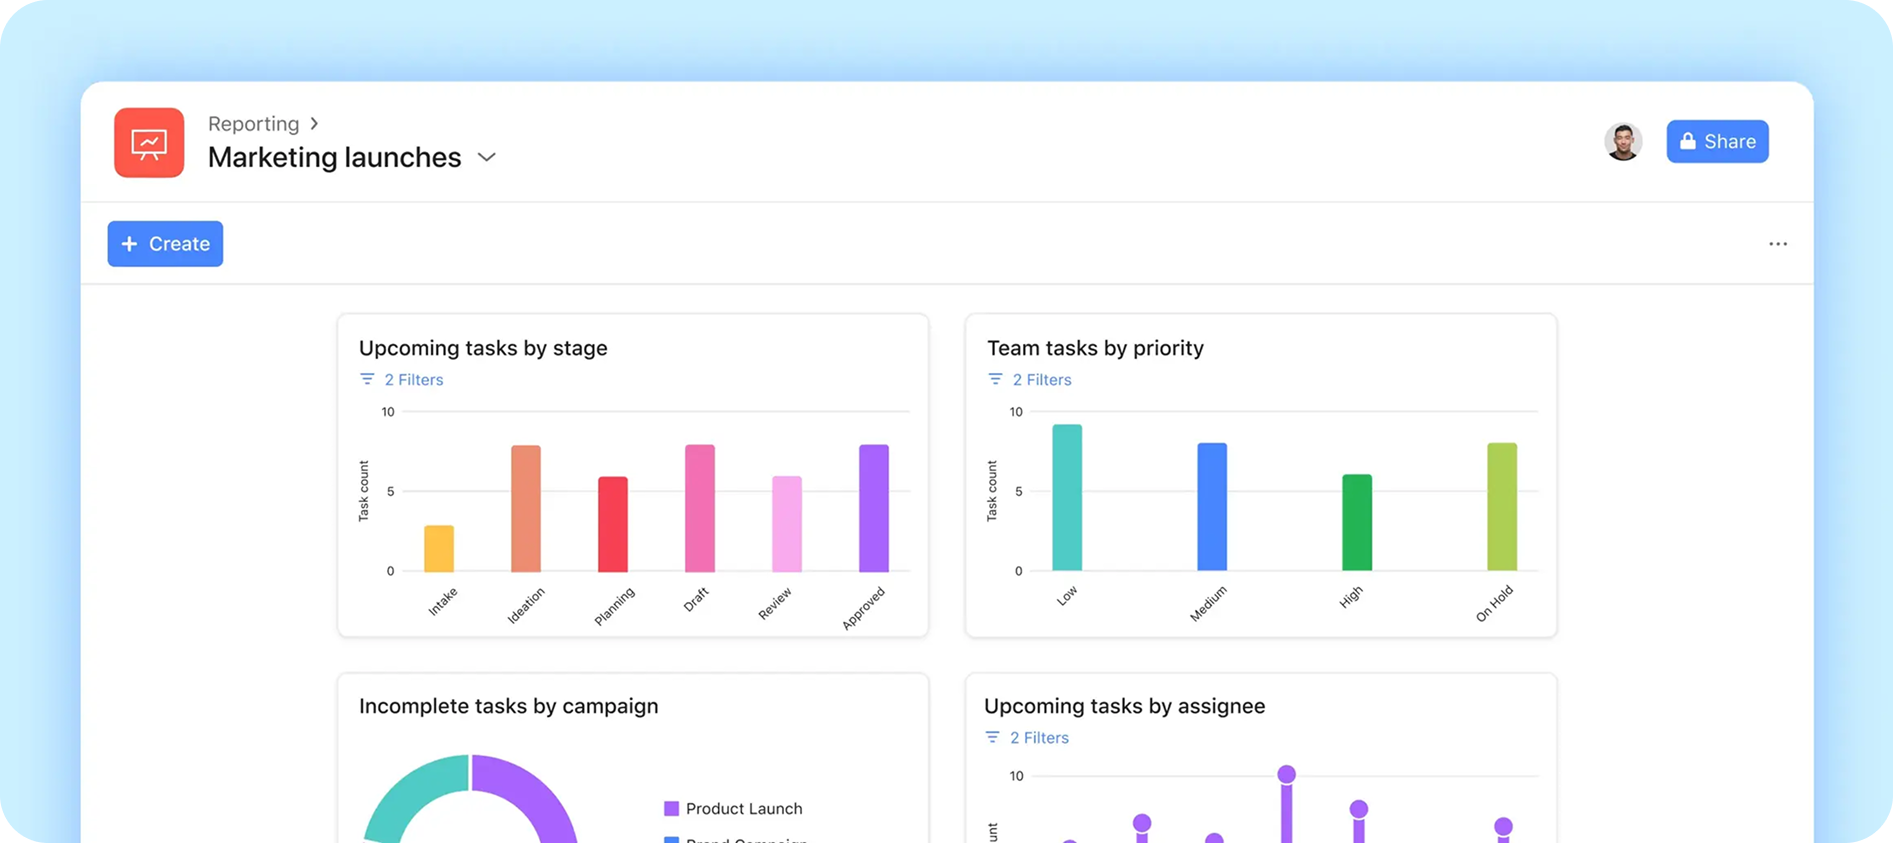
Task: Go back to Reporting breadcrumb
Action: pyautogui.click(x=253, y=123)
